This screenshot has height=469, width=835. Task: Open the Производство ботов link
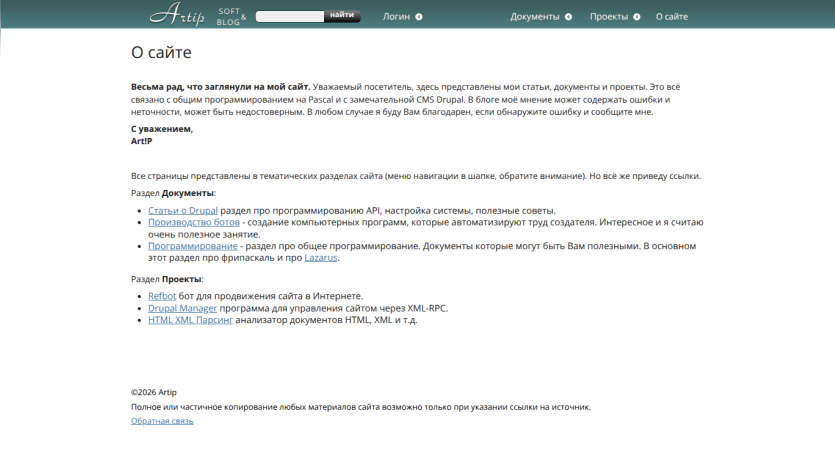click(194, 222)
